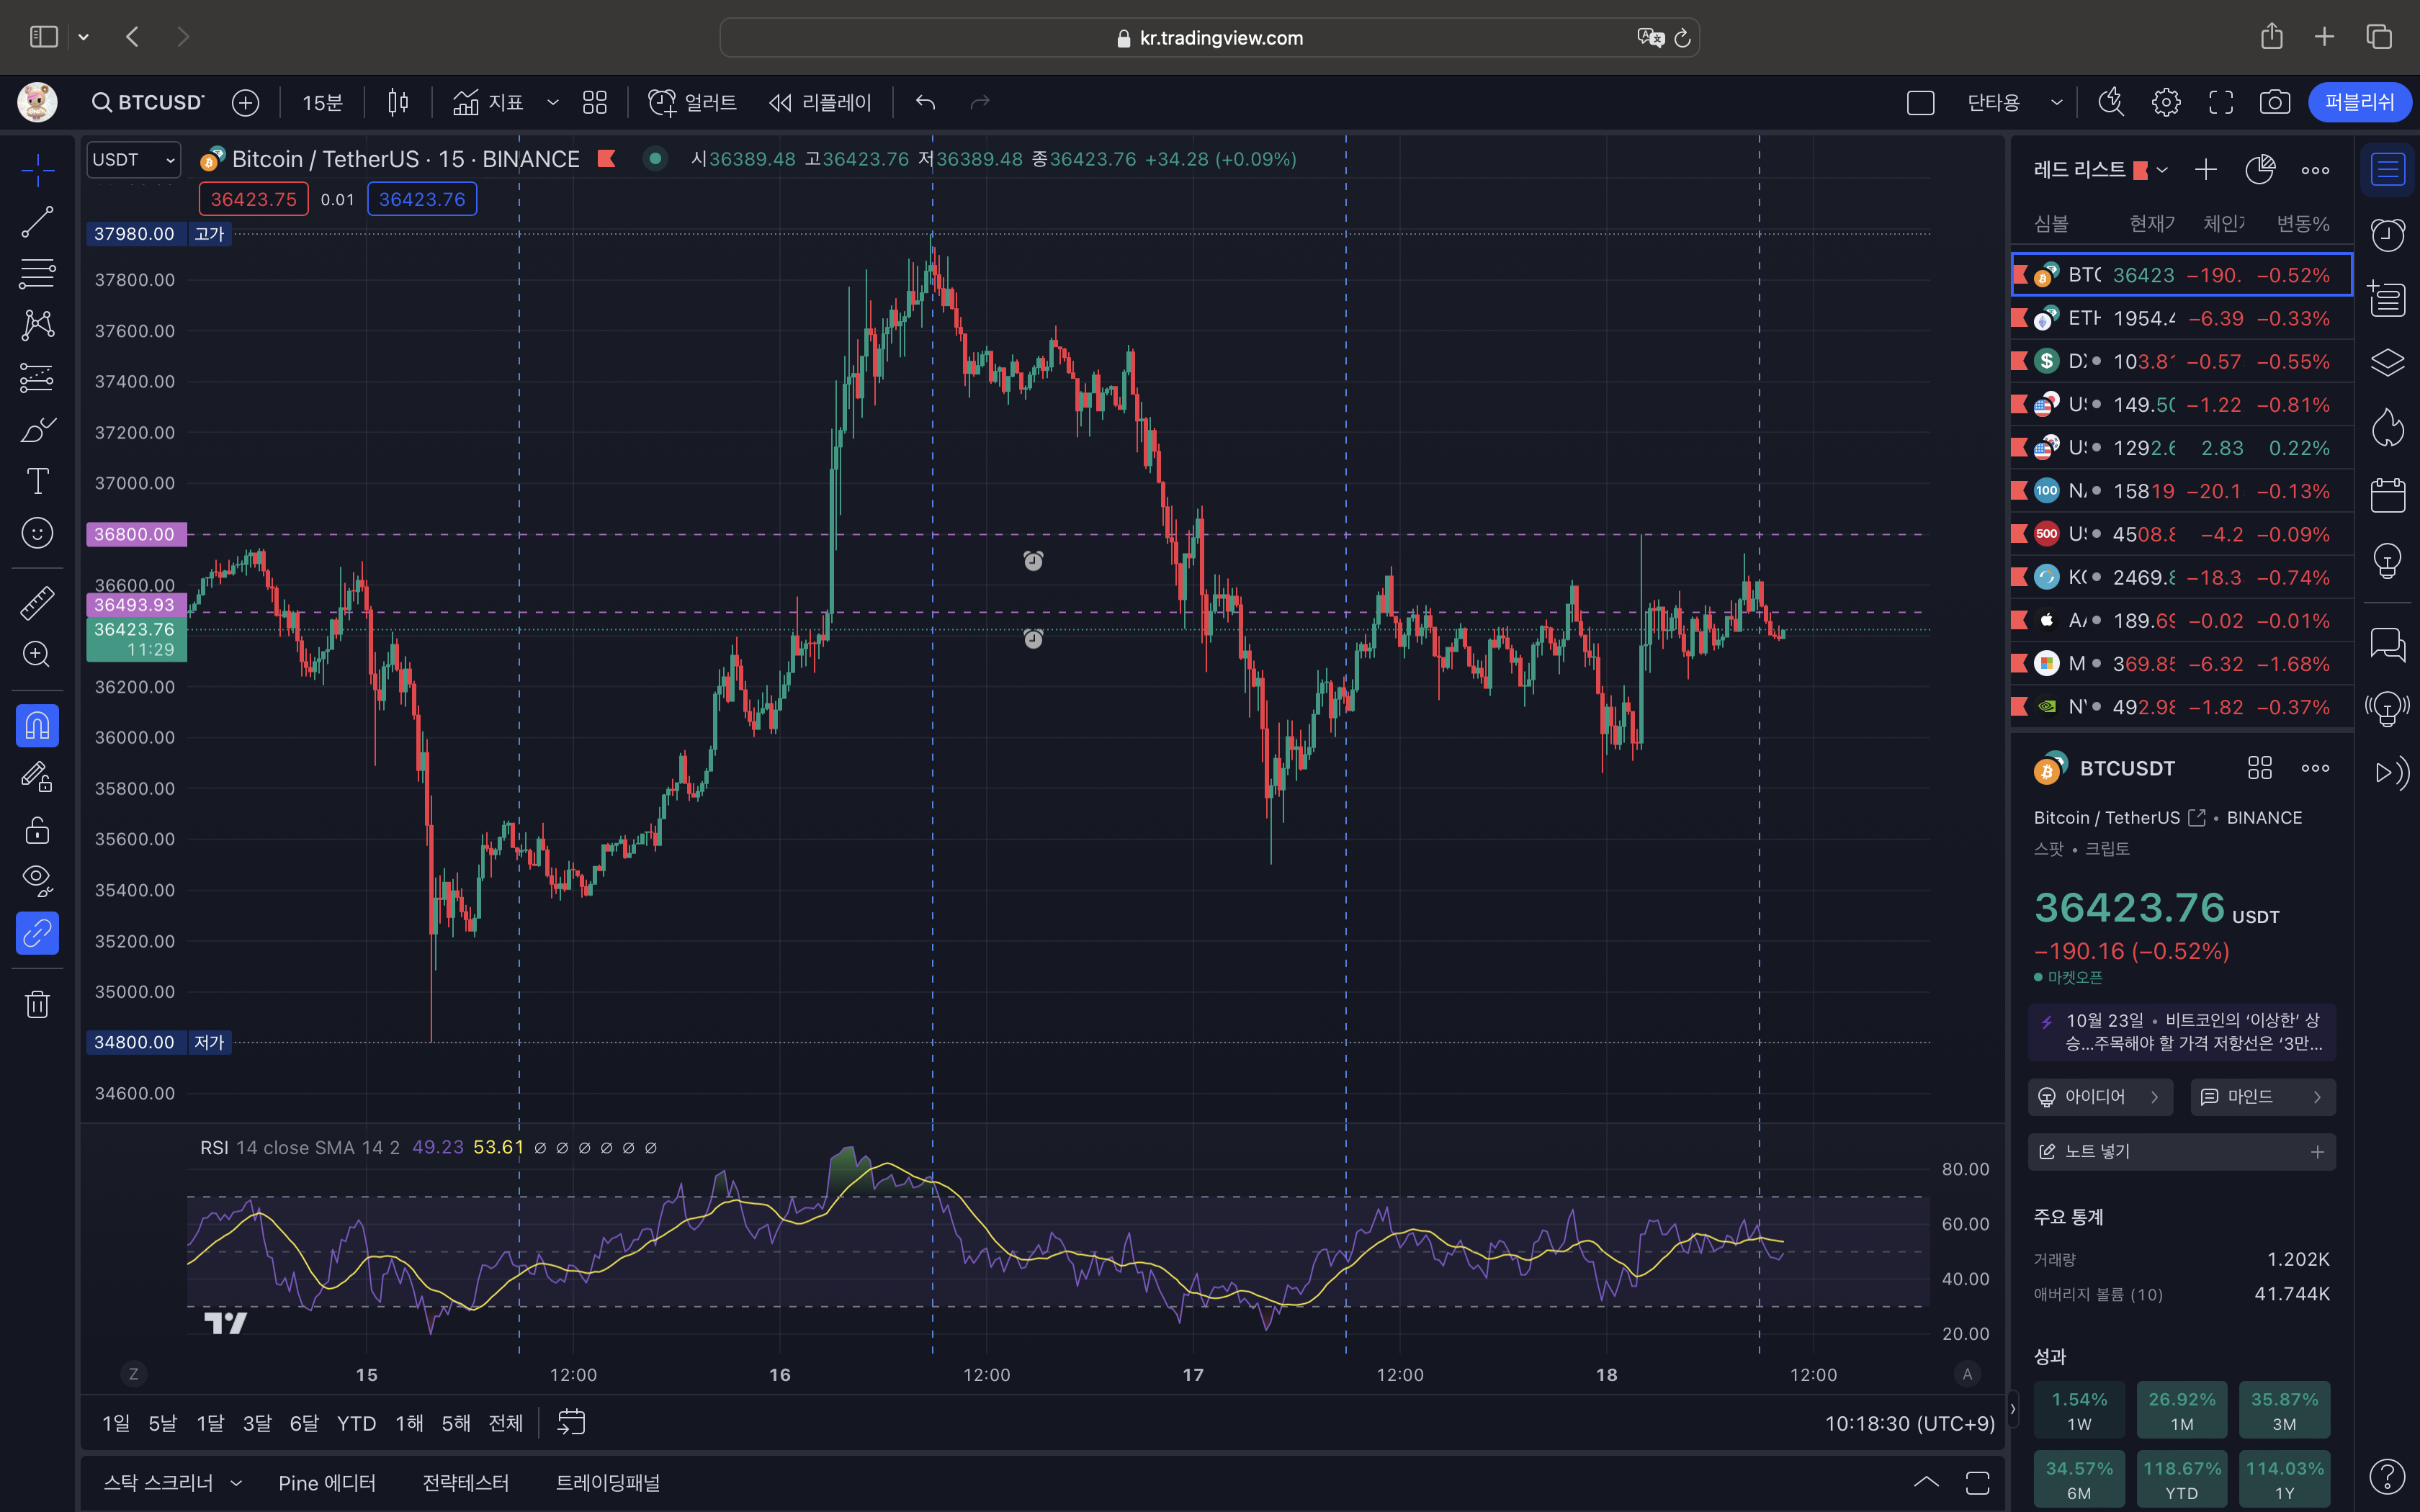Open the forecasting and measurement tools

(37, 377)
